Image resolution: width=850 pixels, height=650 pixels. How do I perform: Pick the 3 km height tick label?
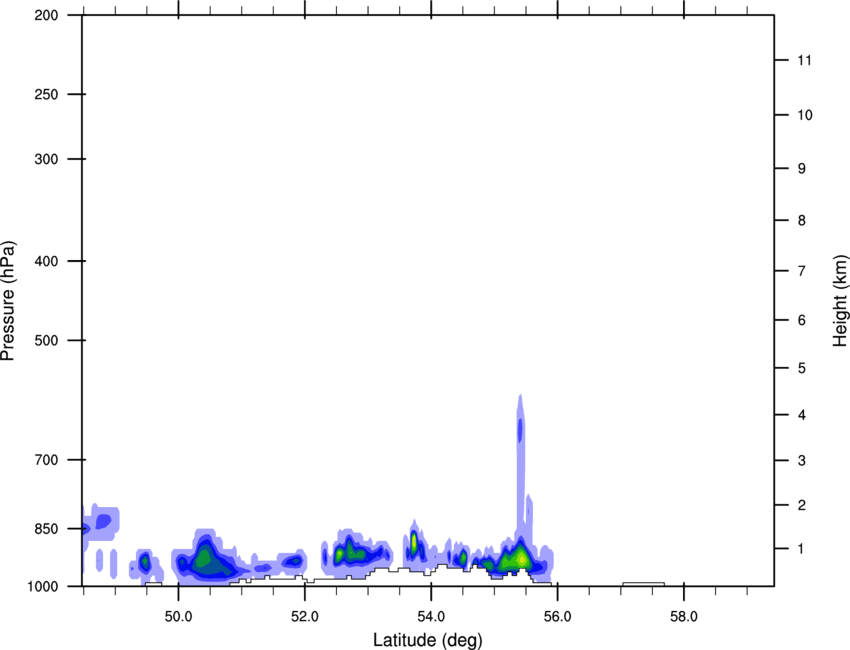click(802, 461)
